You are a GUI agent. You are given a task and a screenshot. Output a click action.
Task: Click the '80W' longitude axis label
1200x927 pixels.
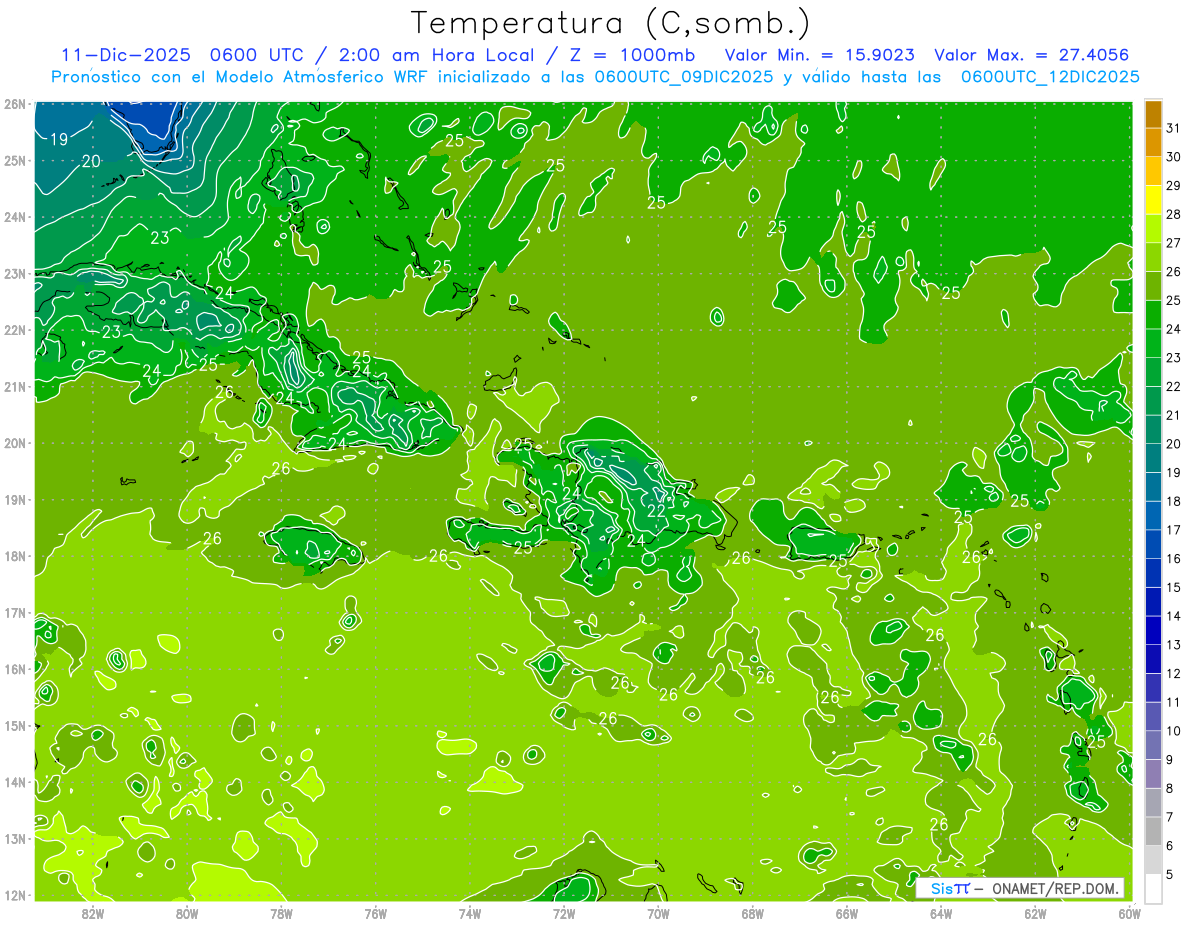(x=187, y=914)
